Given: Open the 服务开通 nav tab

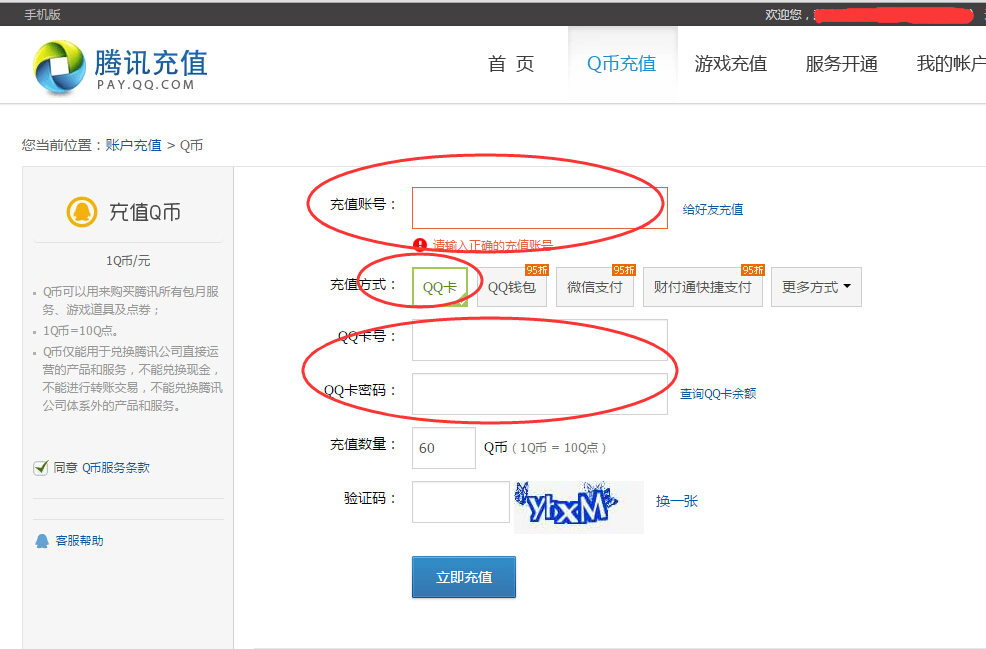Looking at the screenshot, I should (x=841, y=64).
